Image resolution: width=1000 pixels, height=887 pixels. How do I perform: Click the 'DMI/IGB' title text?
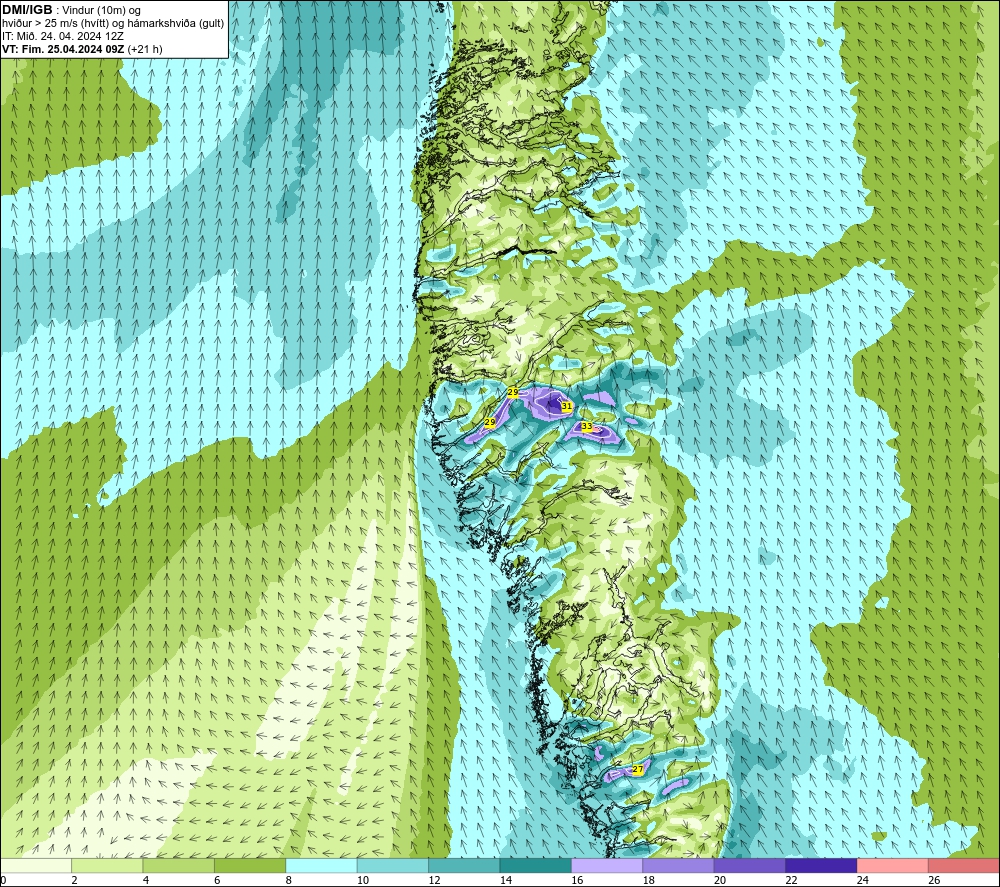point(27,10)
